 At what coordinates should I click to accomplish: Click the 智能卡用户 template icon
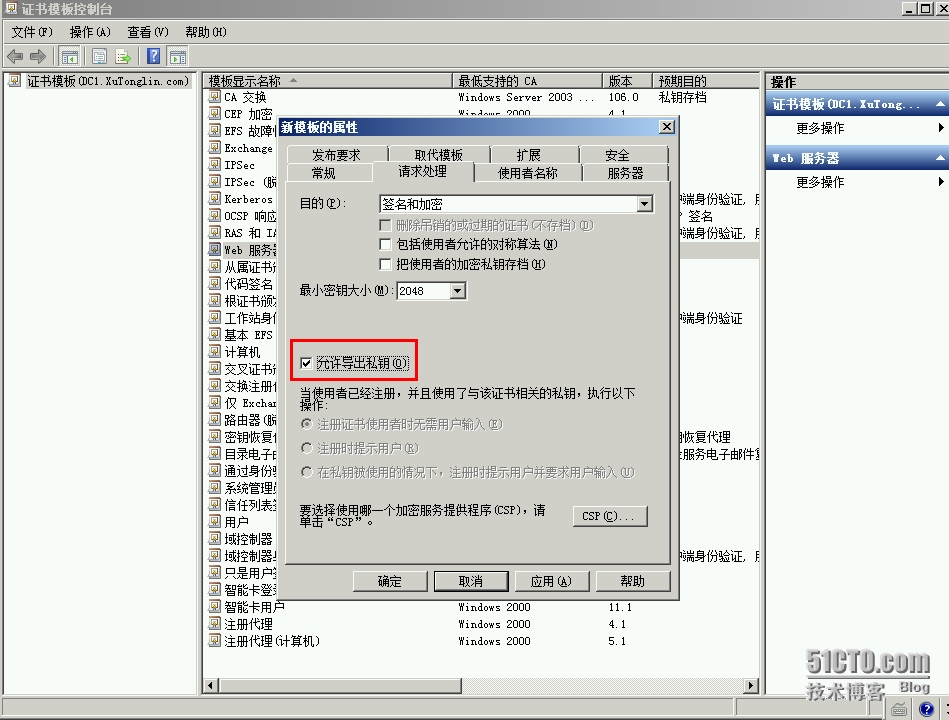click(214, 606)
